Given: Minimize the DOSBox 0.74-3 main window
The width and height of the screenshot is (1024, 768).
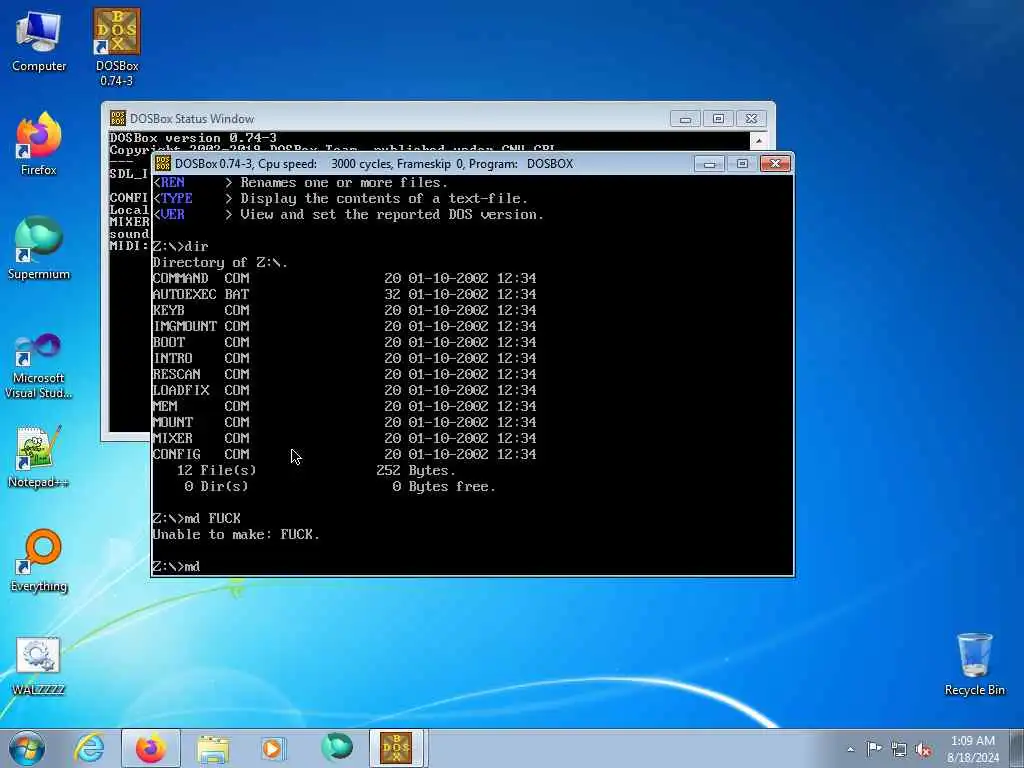Looking at the screenshot, I should (709, 164).
